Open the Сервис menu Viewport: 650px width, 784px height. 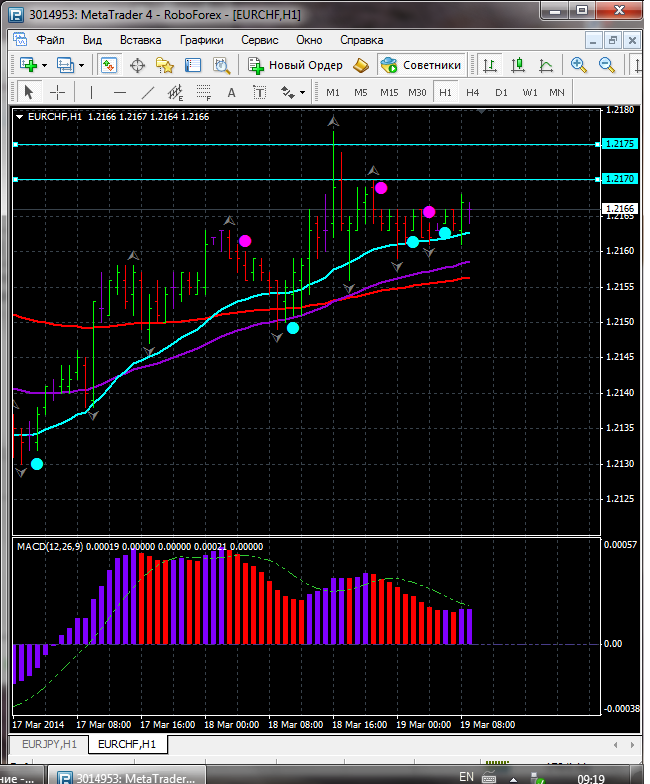pos(260,40)
